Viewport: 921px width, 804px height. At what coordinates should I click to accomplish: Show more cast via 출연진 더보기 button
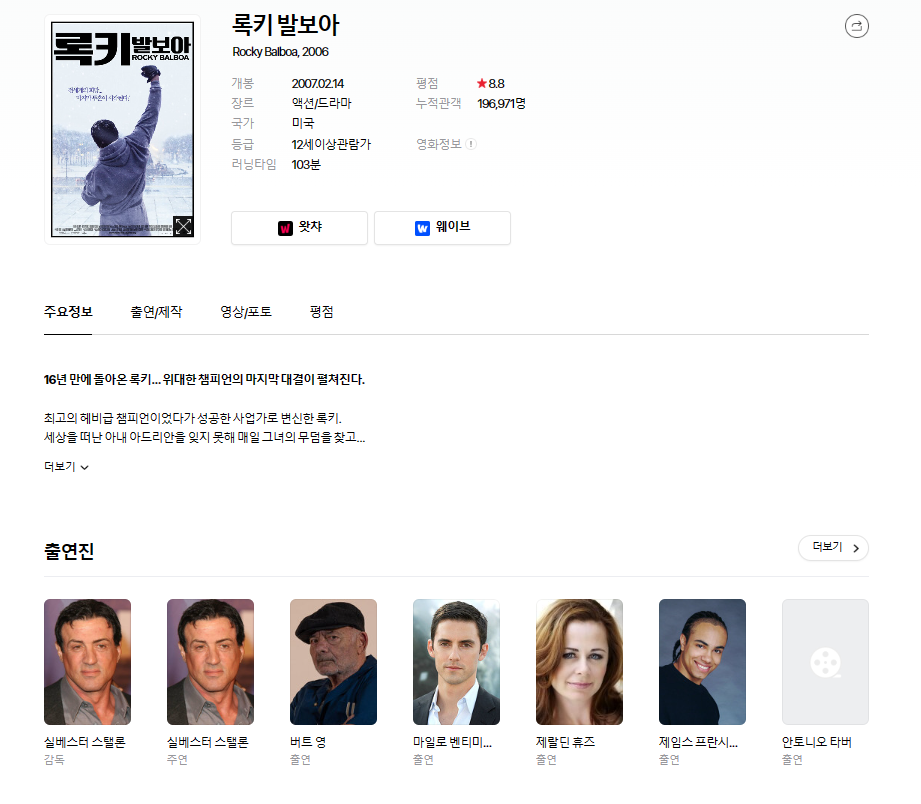coord(833,548)
